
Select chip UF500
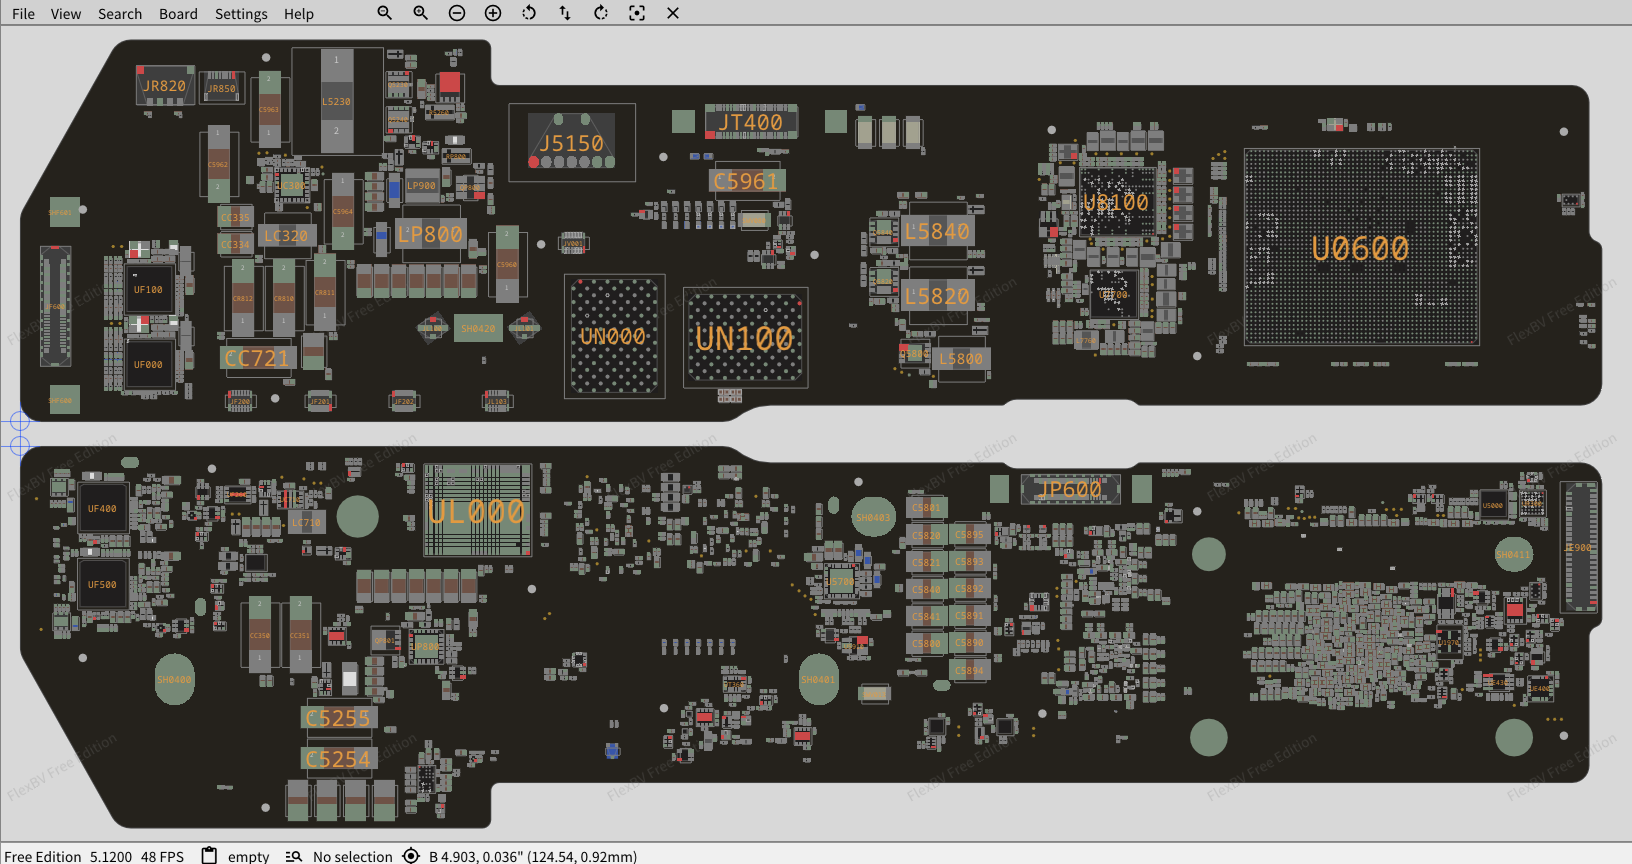pos(102,585)
